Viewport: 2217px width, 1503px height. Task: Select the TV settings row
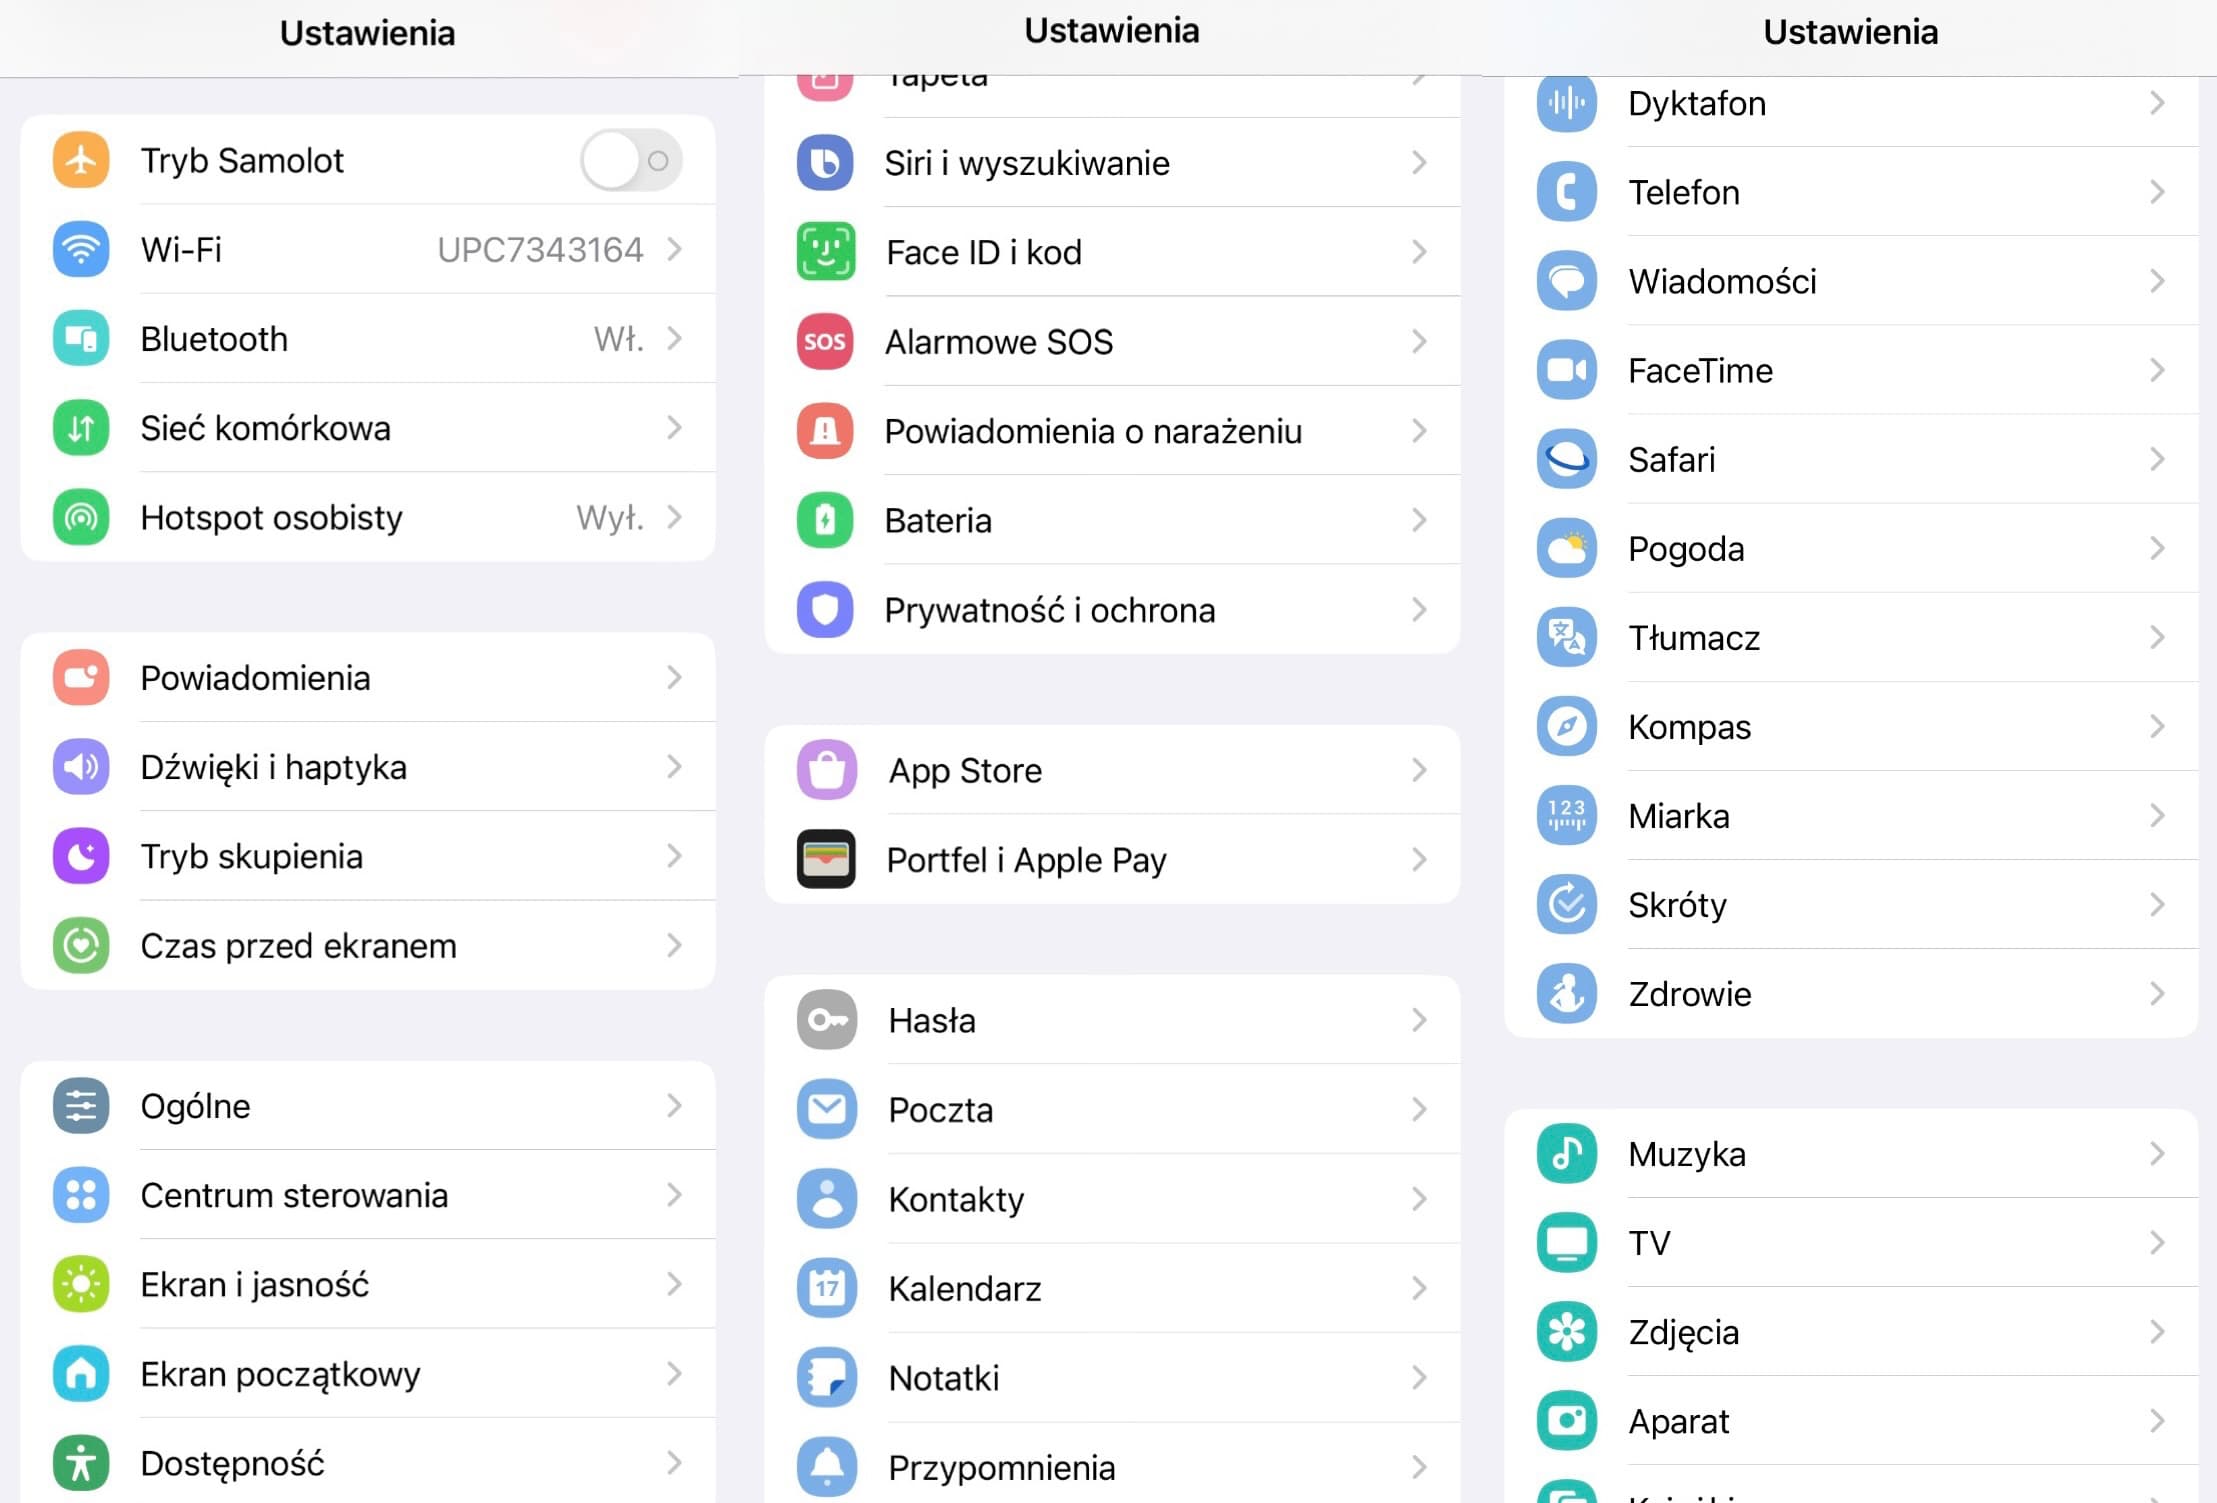point(1851,1243)
